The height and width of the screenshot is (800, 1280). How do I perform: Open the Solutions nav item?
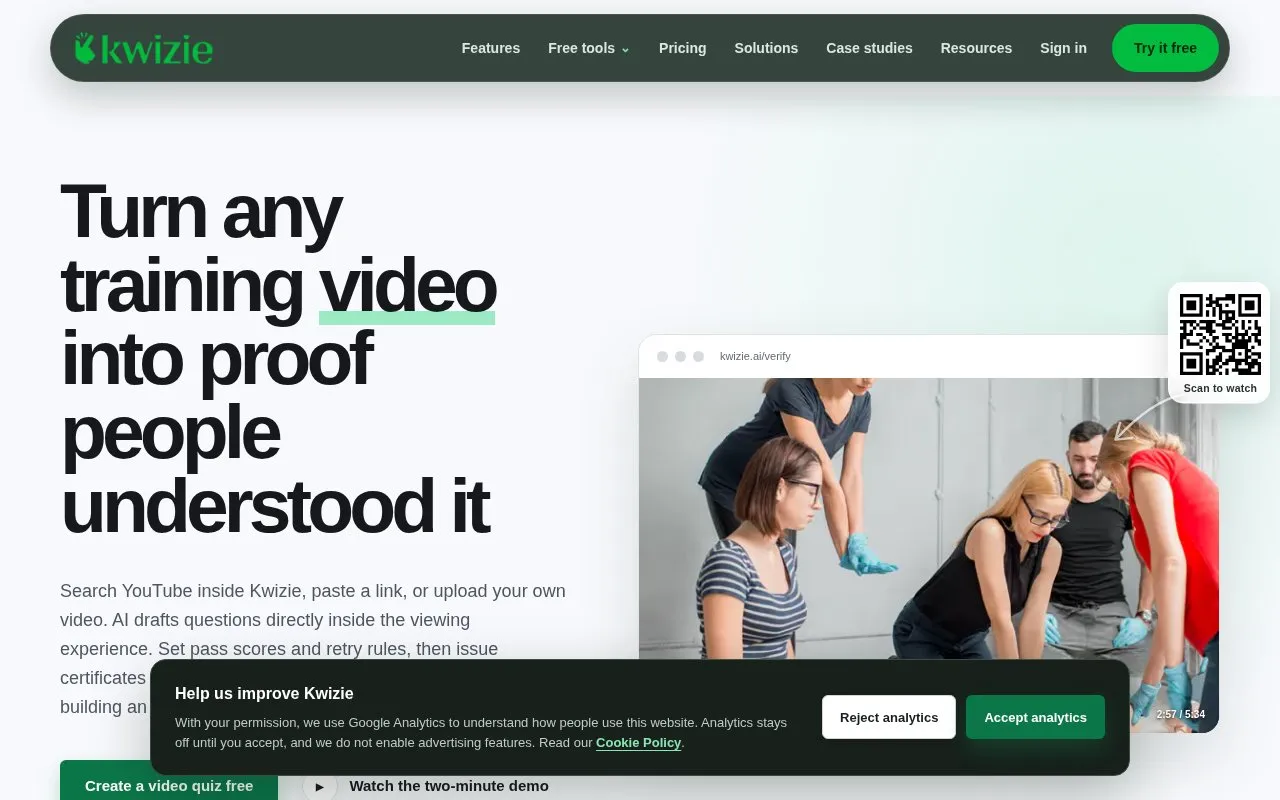pyautogui.click(x=766, y=48)
